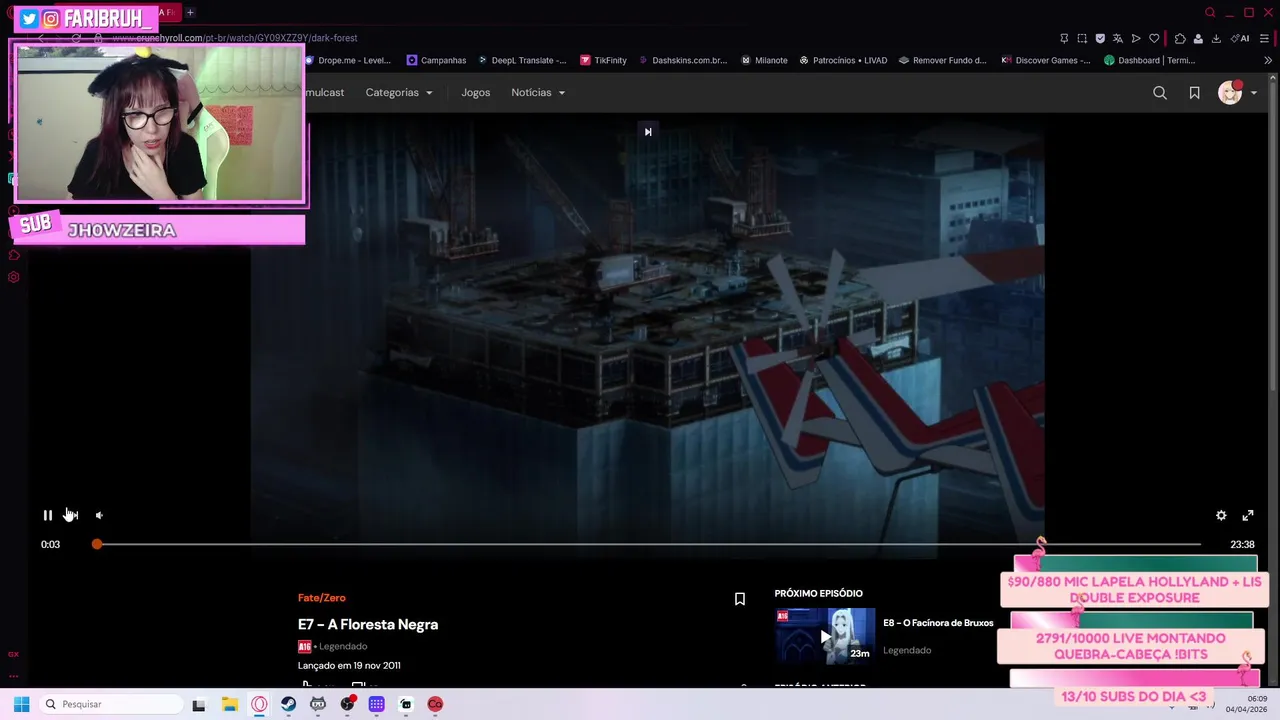Click the E7 - A Floresta Negra title
The width and height of the screenshot is (1280, 720).
point(368,624)
